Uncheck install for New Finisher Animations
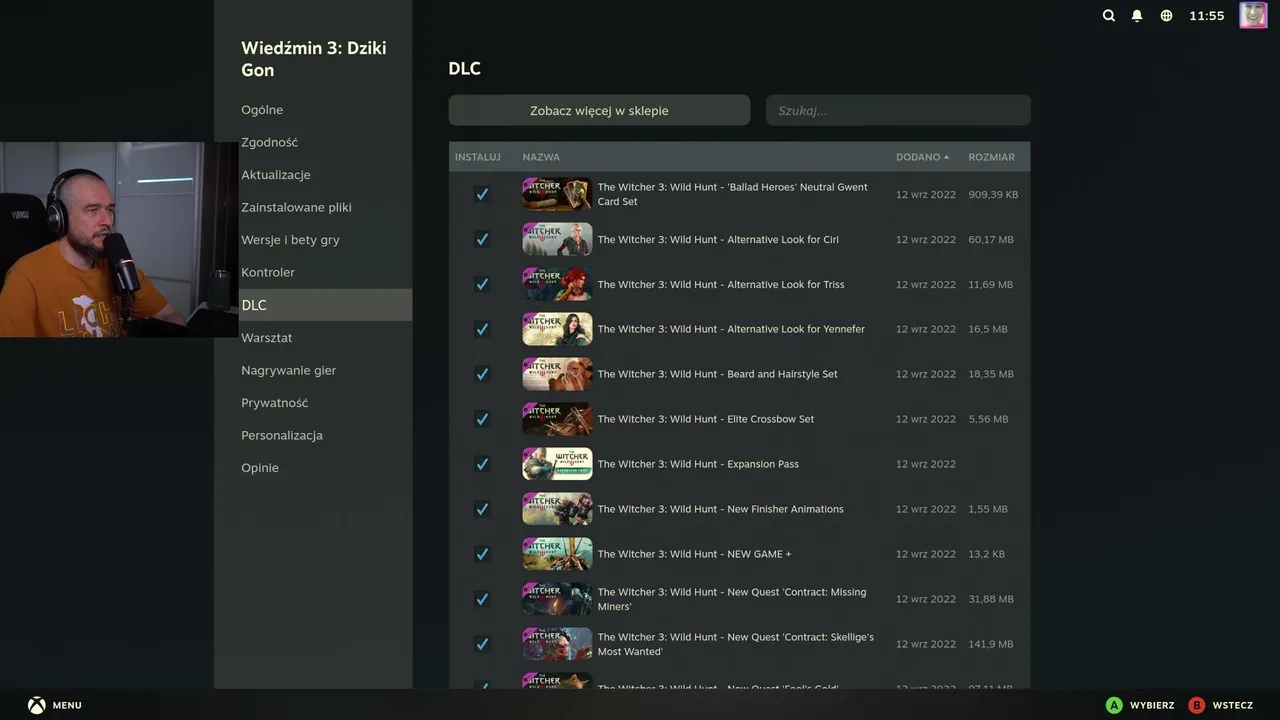This screenshot has height=720, width=1280. [482, 509]
